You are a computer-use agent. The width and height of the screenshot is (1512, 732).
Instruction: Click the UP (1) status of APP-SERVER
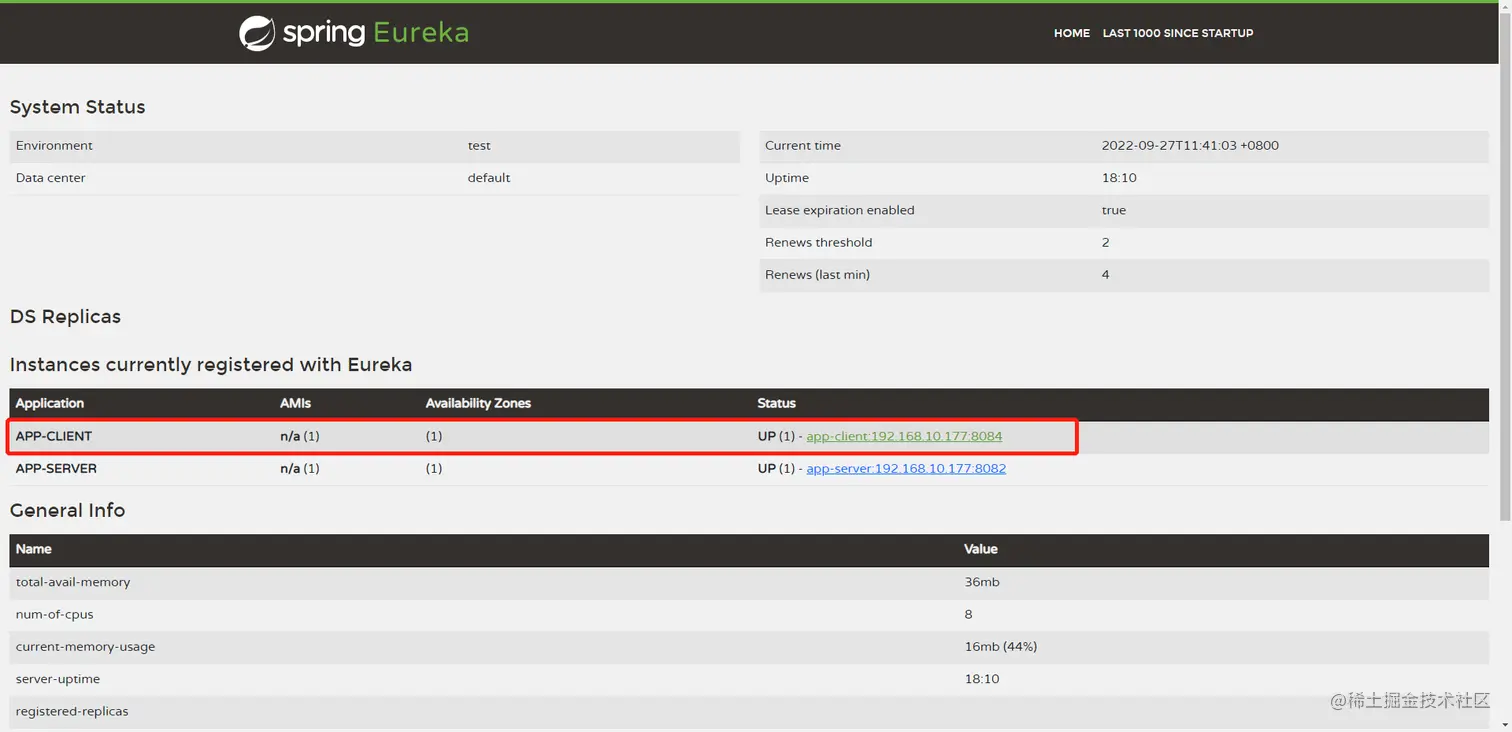(x=777, y=468)
